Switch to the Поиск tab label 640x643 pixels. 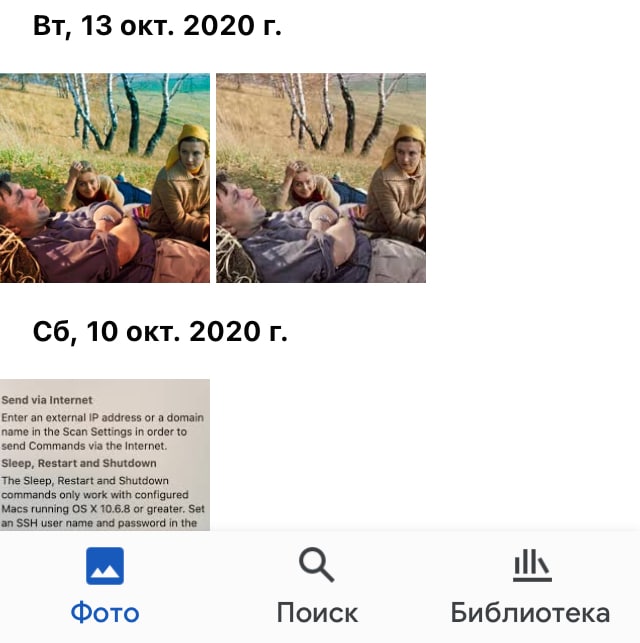point(317,613)
